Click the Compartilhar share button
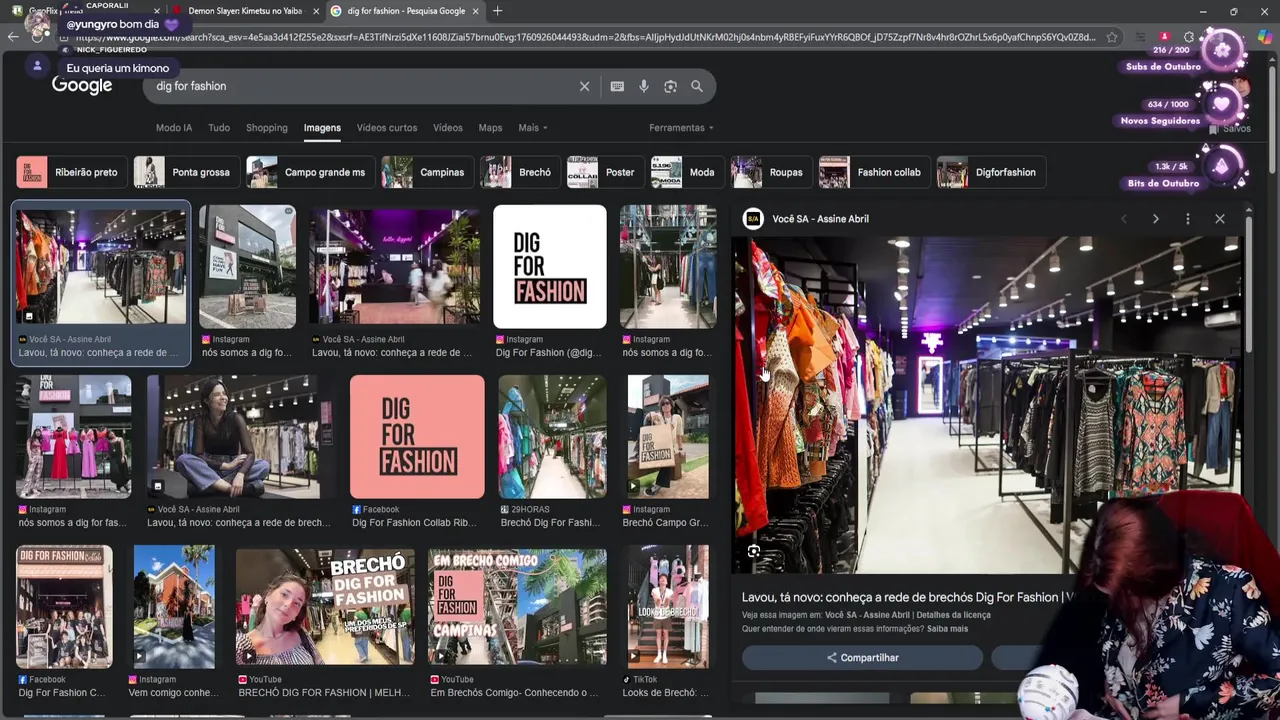This screenshot has height=720, width=1280. (x=862, y=657)
